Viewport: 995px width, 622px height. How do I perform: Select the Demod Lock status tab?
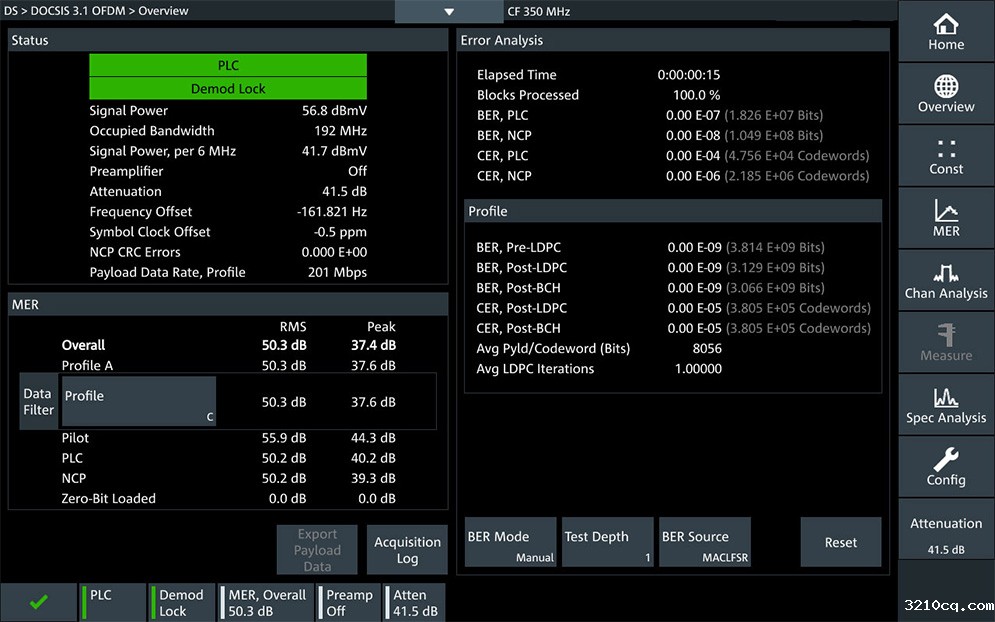[x=182, y=602]
